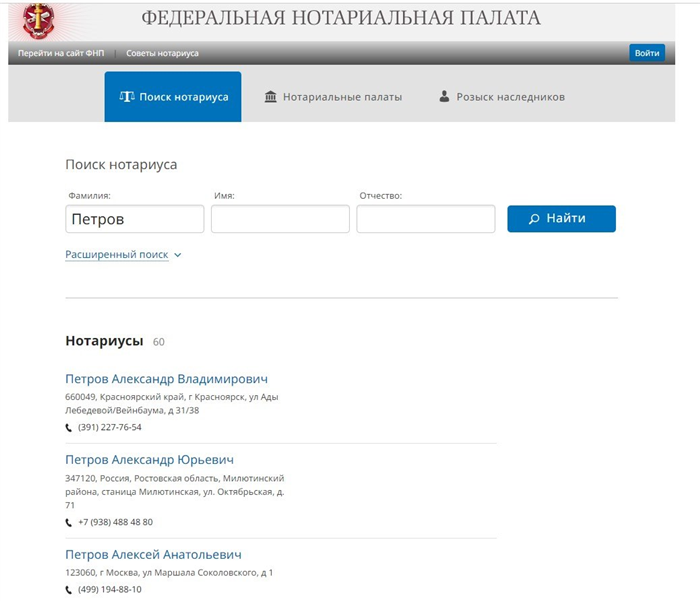This screenshot has height=601, width=700.
Task: Click the building icon beside Нотариальные палаты
Action: coord(271,96)
